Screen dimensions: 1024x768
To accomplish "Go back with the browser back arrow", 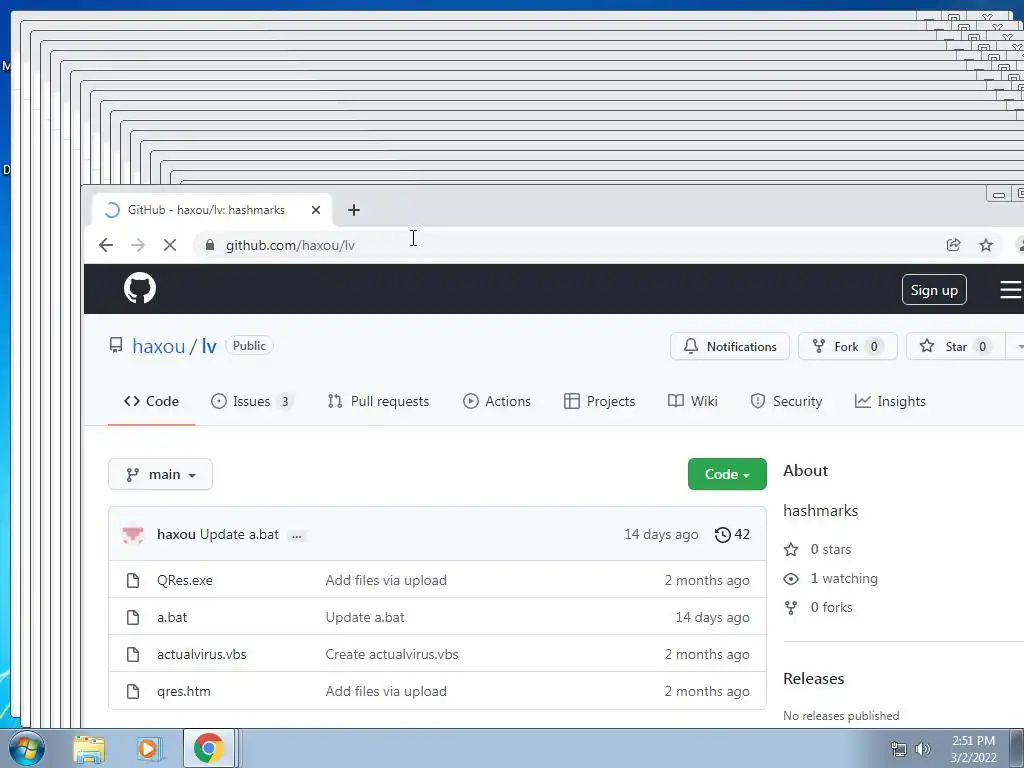I will 106,245.
